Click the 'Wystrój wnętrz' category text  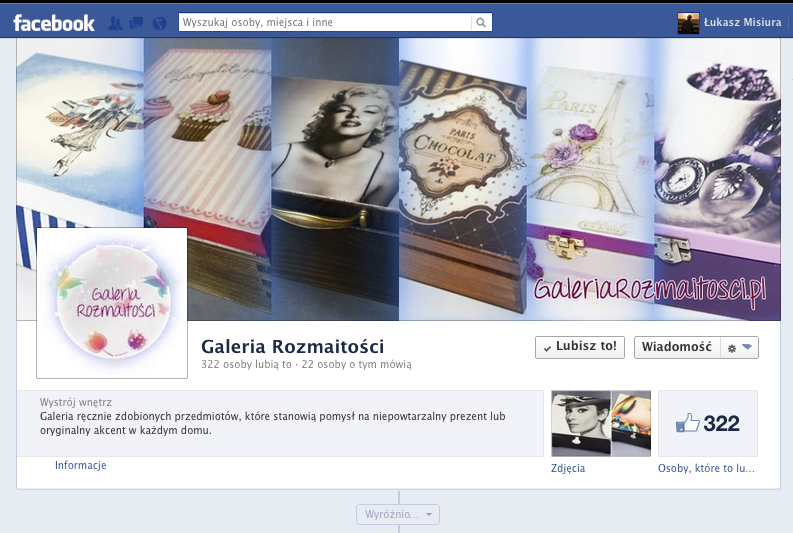(76, 403)
